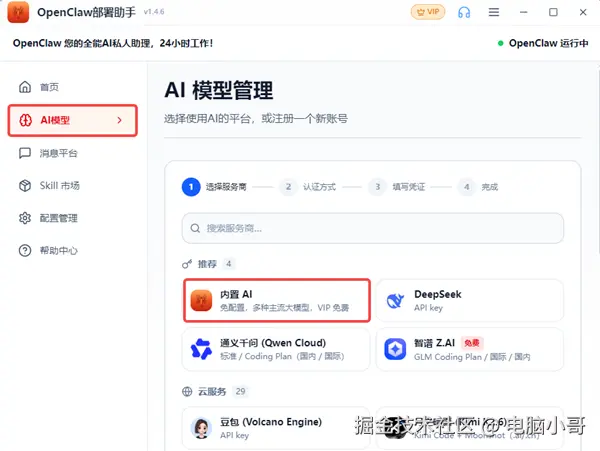Open 消息平台 in the sidebar
Screen dimensions: 600x451
coord(73,153)
